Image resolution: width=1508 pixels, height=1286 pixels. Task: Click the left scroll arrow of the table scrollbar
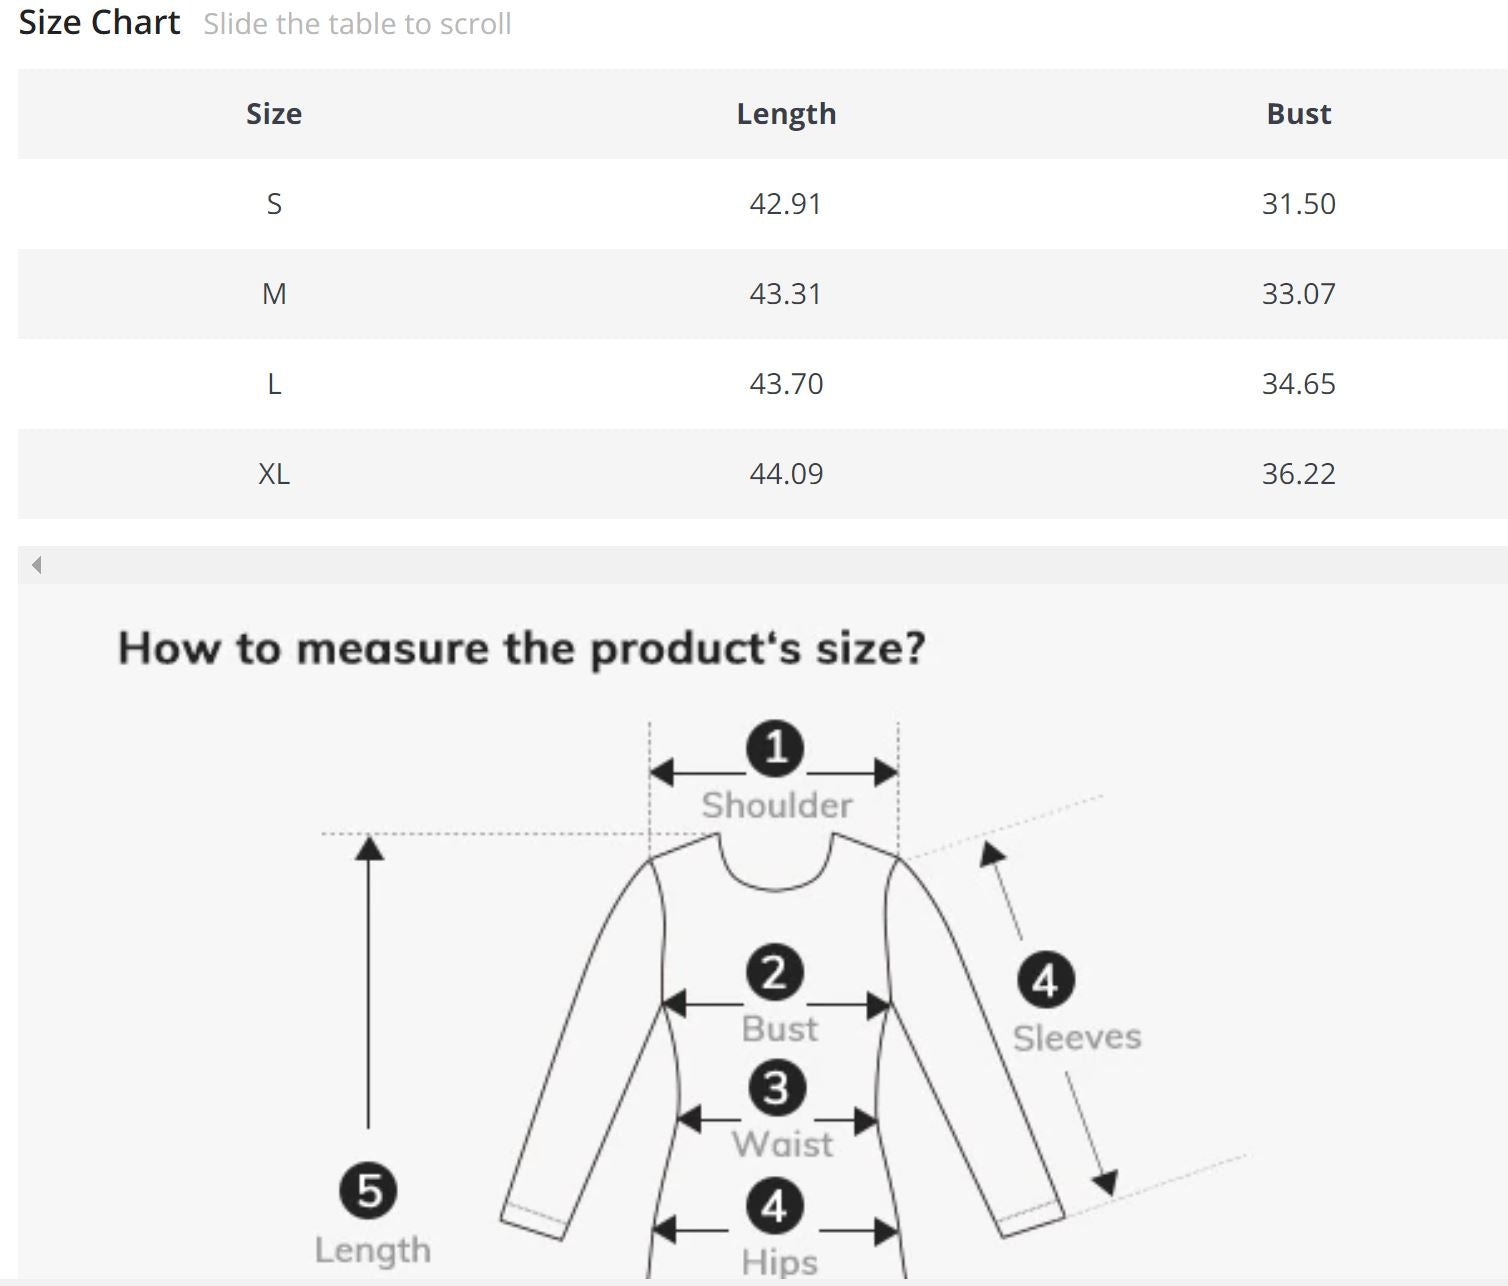click(x=37, y=565)
